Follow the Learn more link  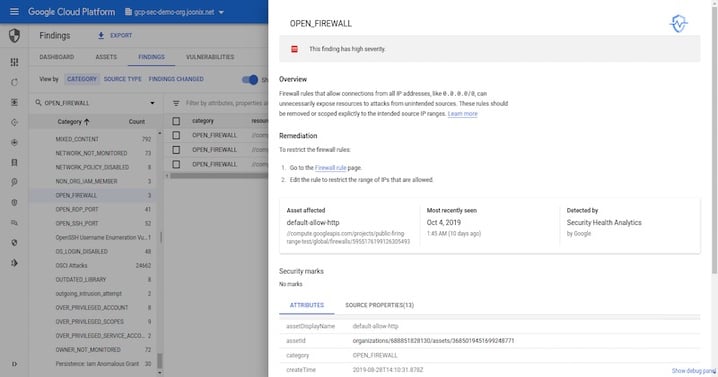pyautogui.click(x=462, y=114)
